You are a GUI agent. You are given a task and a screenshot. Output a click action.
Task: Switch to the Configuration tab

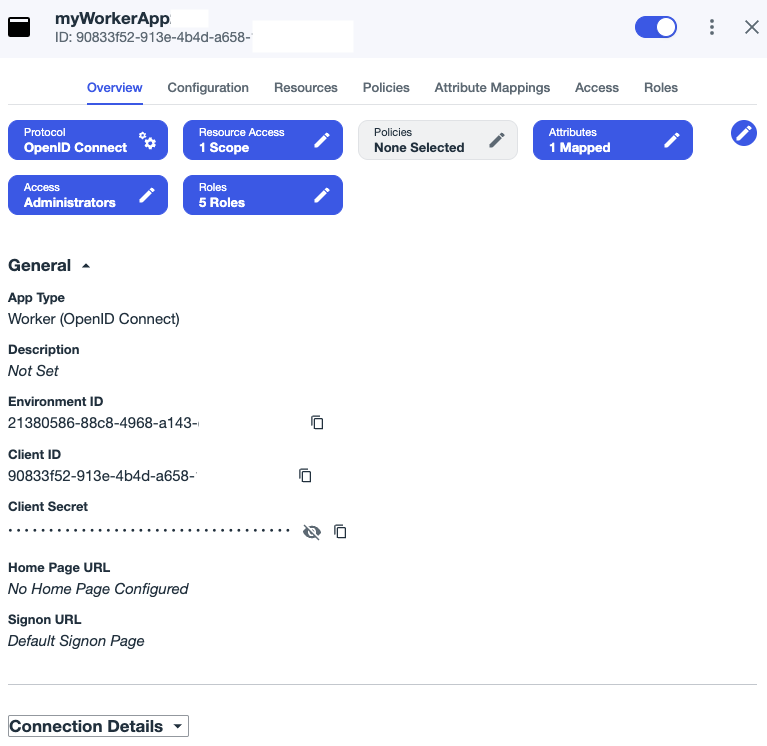(208, 88)
